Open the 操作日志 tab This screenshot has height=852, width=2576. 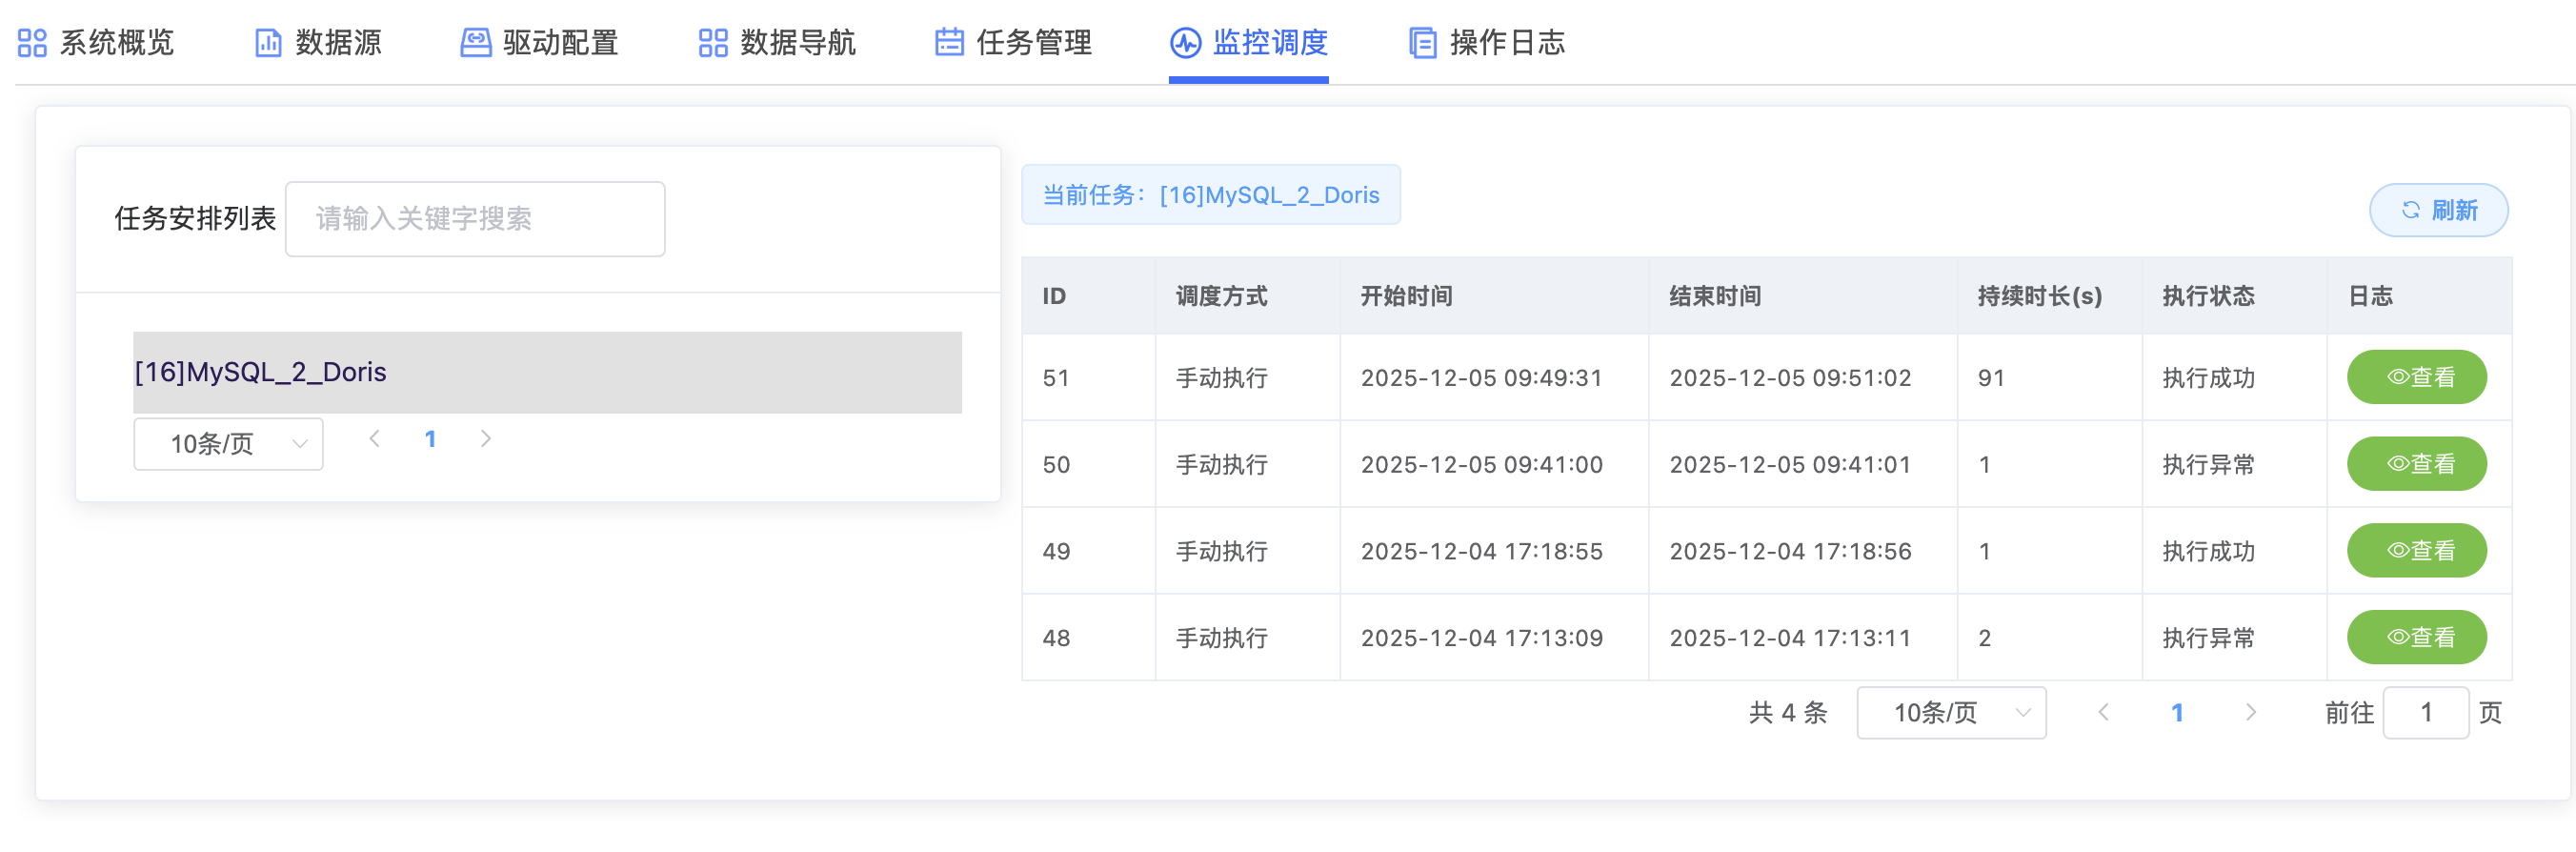click(1506, 43)
